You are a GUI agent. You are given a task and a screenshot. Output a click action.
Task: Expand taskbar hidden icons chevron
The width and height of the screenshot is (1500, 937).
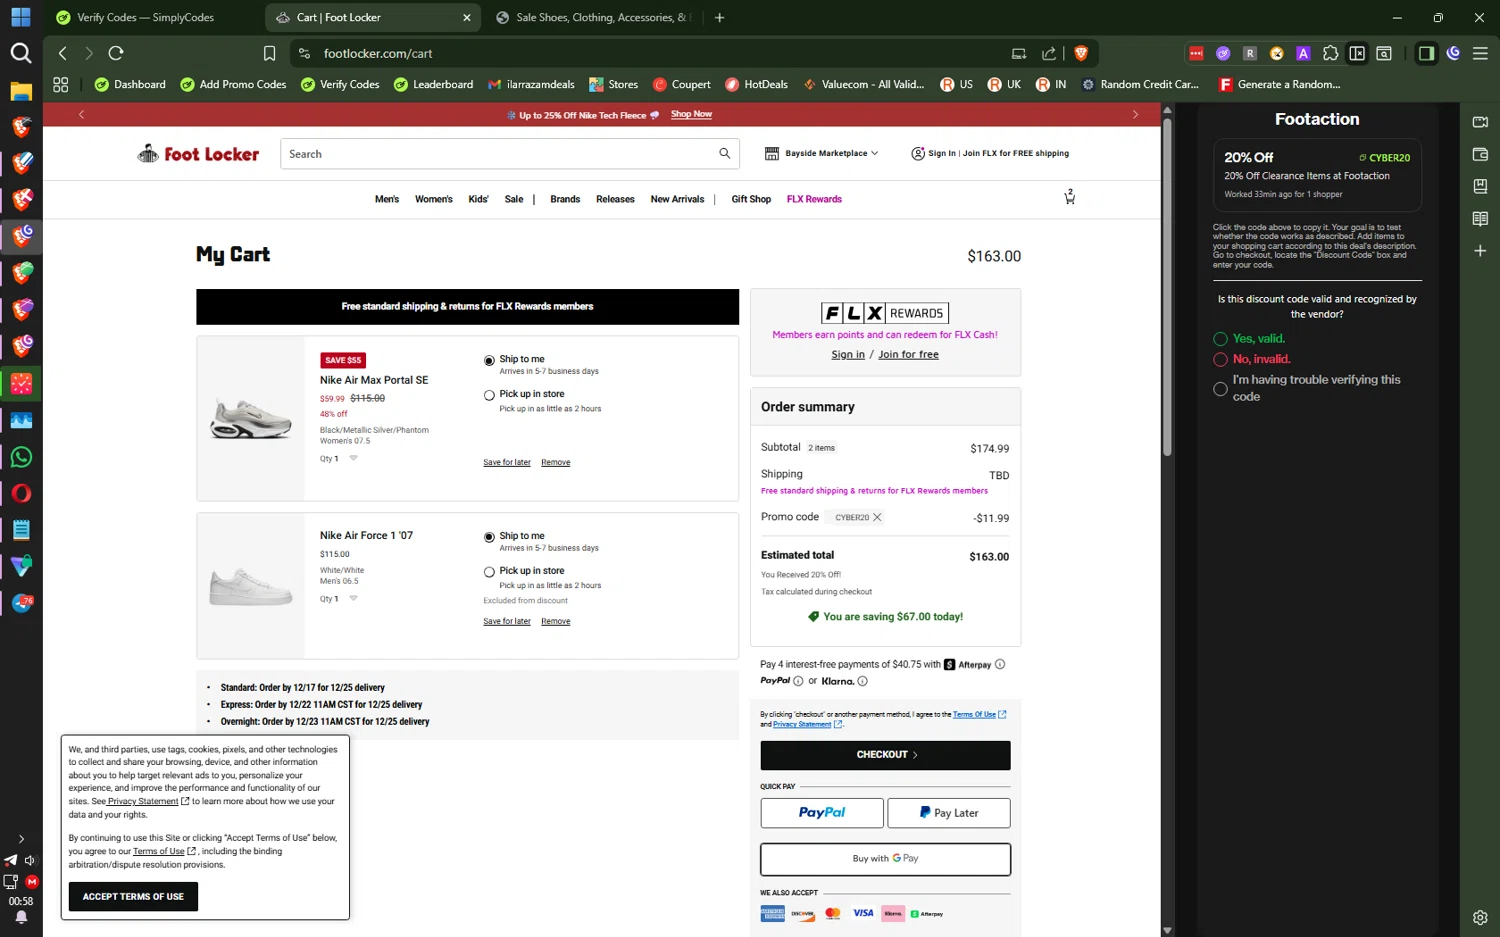[x=21, y=839]
